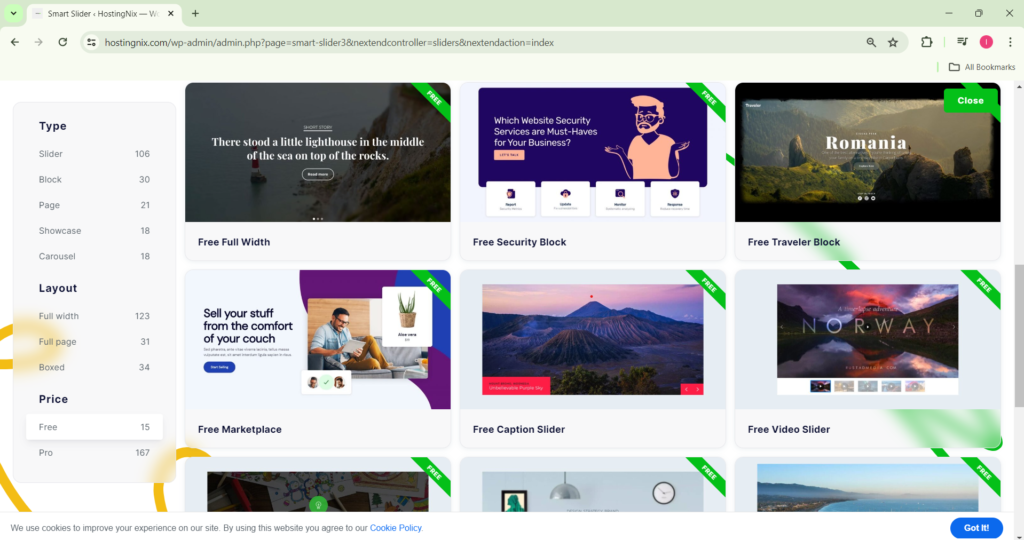Accept cookies with Got It! button
This screenshot has width=1024, height=540.
tap(976, 528)
